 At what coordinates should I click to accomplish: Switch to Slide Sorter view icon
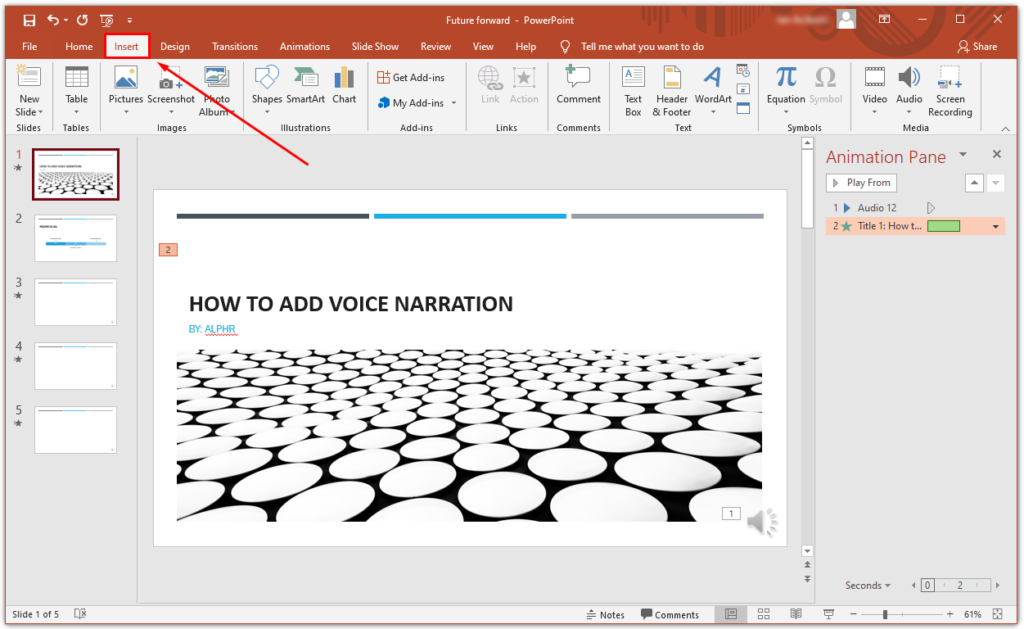pyautogui.click(x=763, y=614)
